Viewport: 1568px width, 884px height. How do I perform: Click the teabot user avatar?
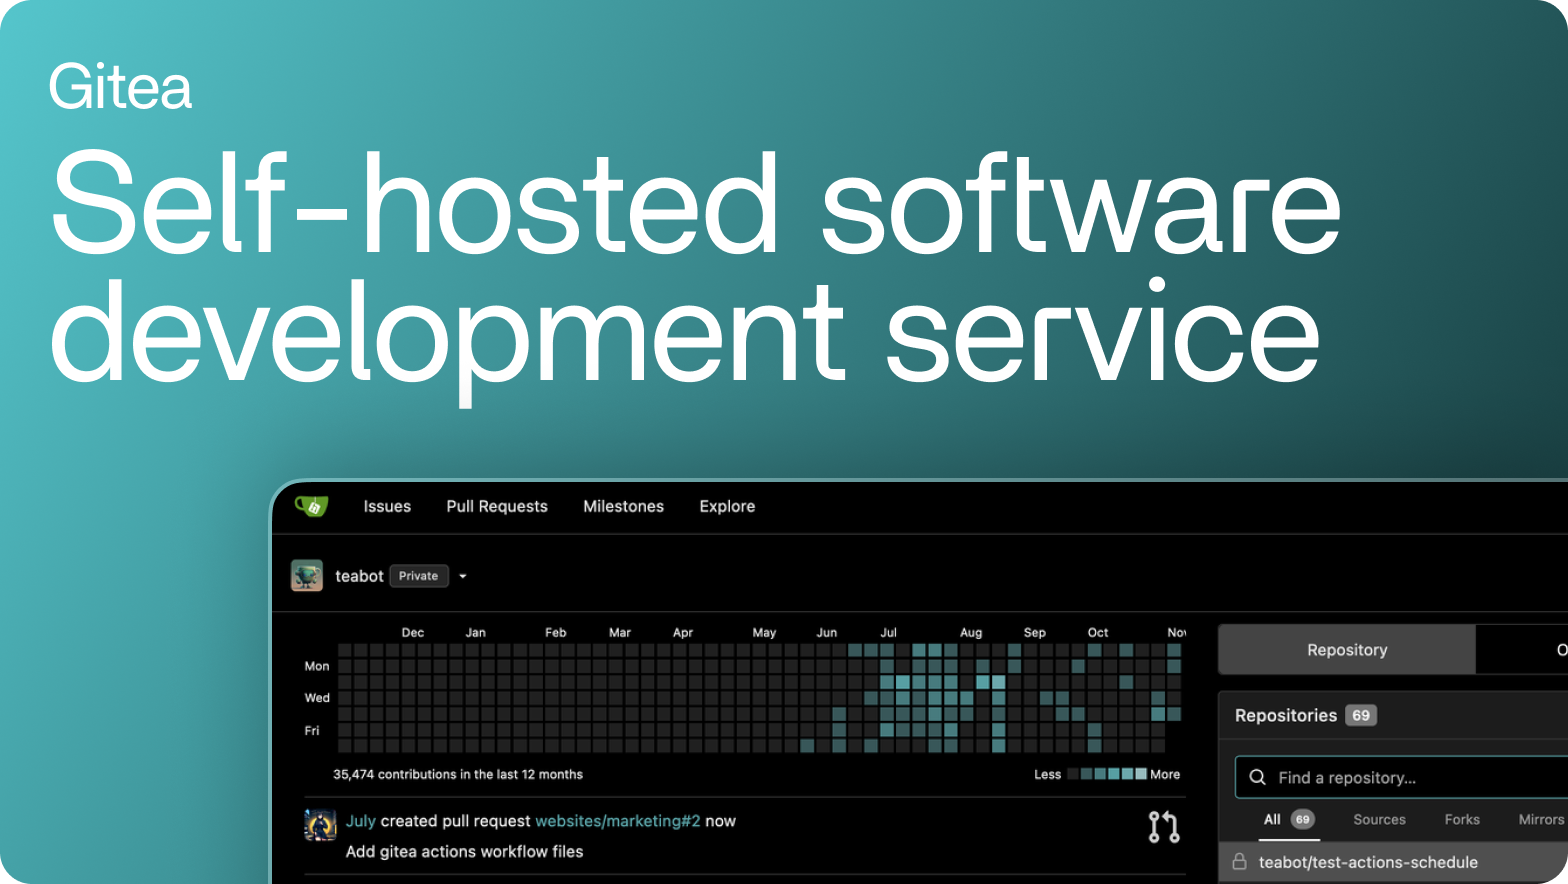coord(307,576)
